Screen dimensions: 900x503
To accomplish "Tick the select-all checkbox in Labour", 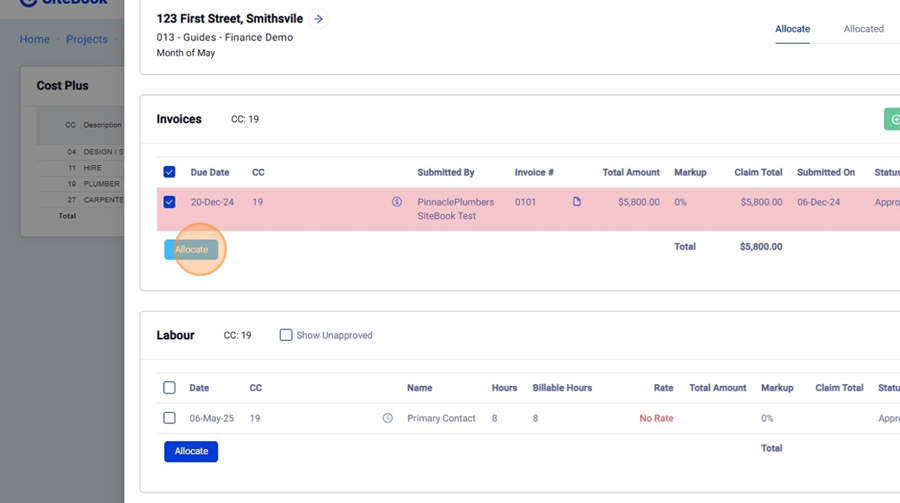I will coord(169,388).
